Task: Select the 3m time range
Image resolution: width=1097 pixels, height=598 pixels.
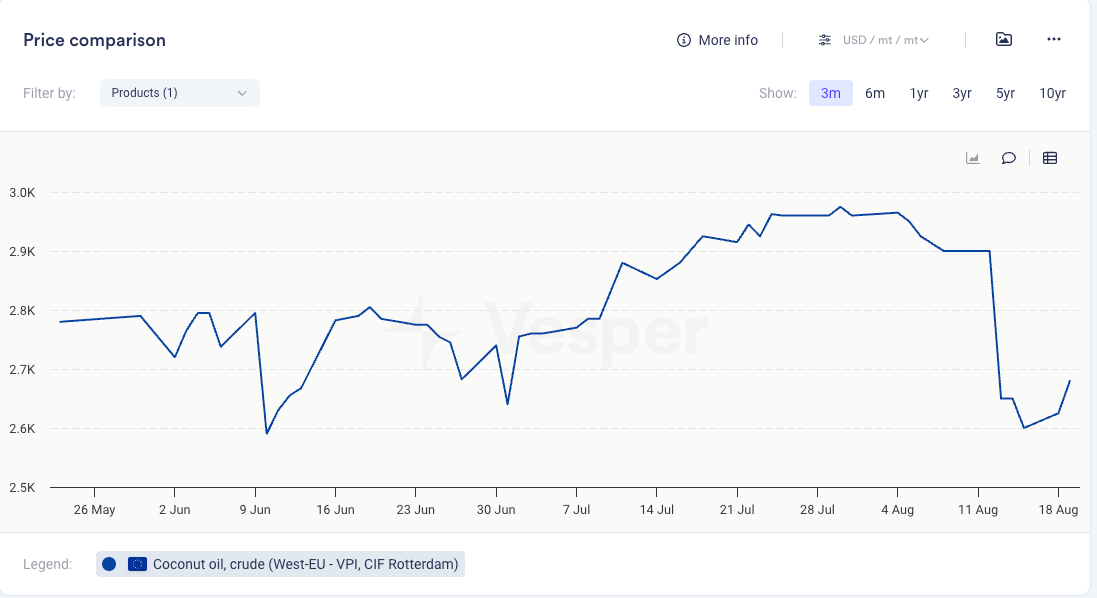Action: tap(830, 93)
